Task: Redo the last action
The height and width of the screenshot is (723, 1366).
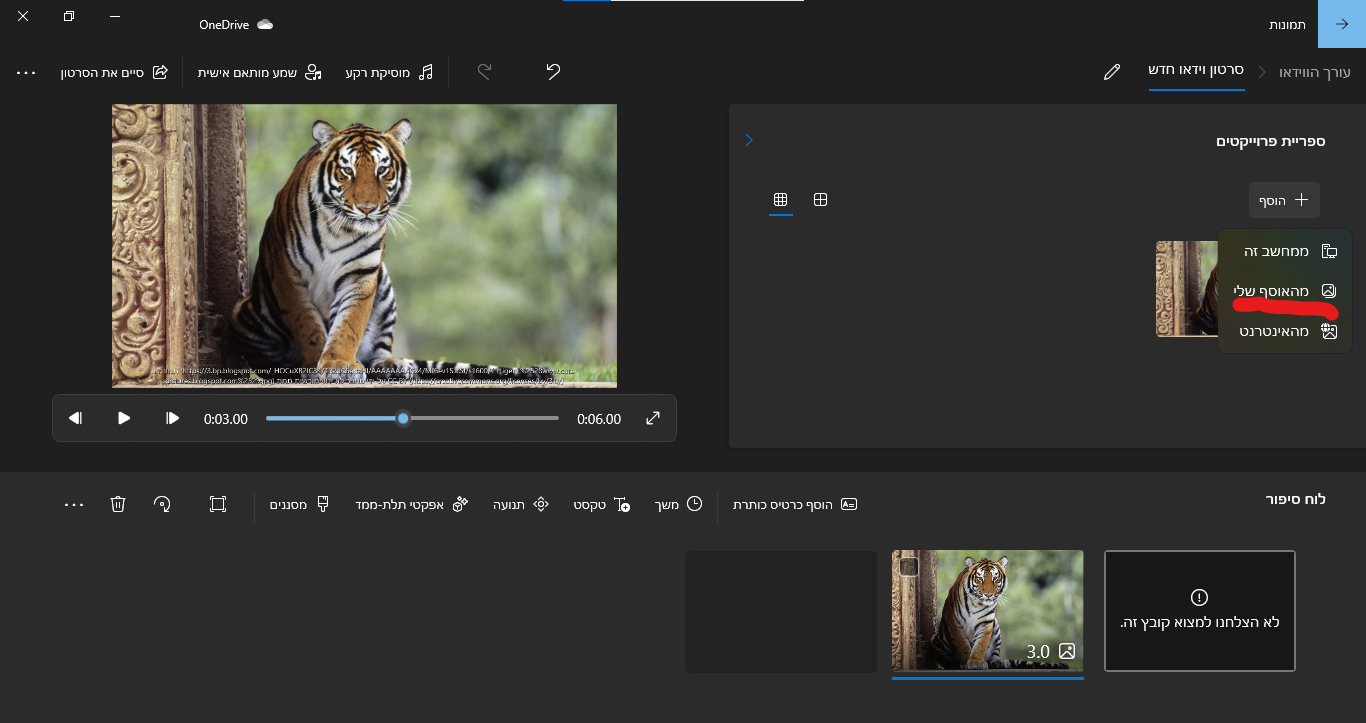Action: click(x=484, y=72)
